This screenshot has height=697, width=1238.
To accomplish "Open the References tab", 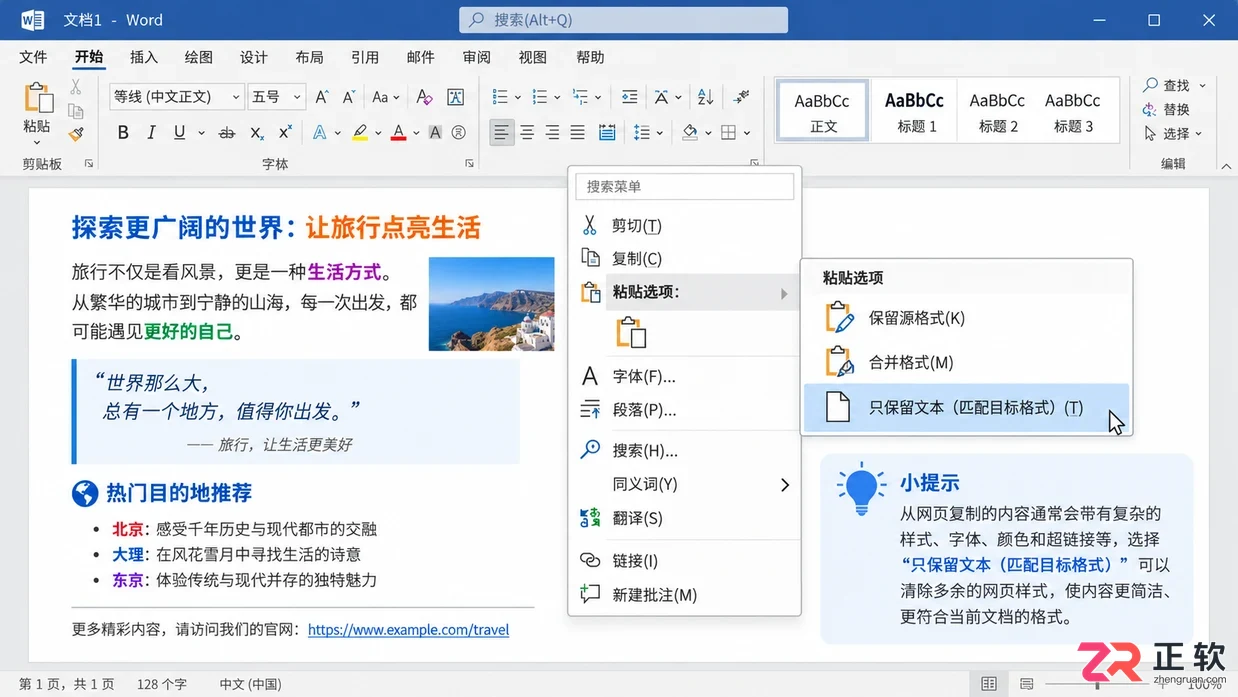I will pos(364,57).
